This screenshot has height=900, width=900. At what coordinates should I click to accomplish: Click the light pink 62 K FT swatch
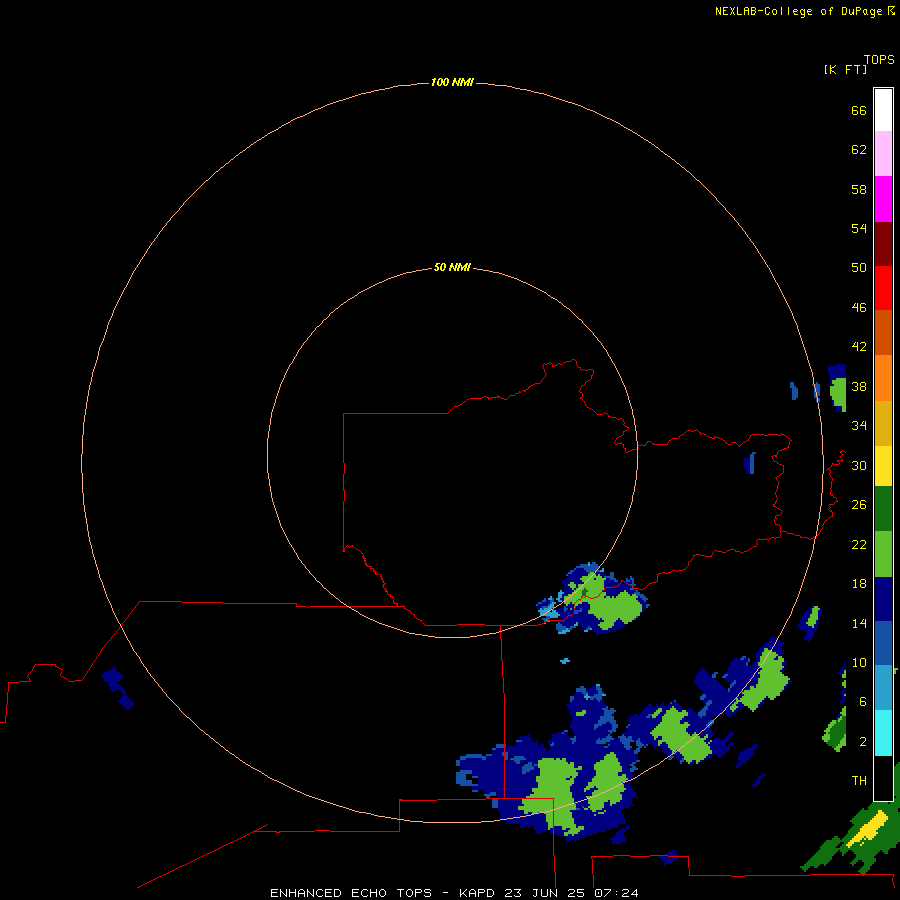883,154
